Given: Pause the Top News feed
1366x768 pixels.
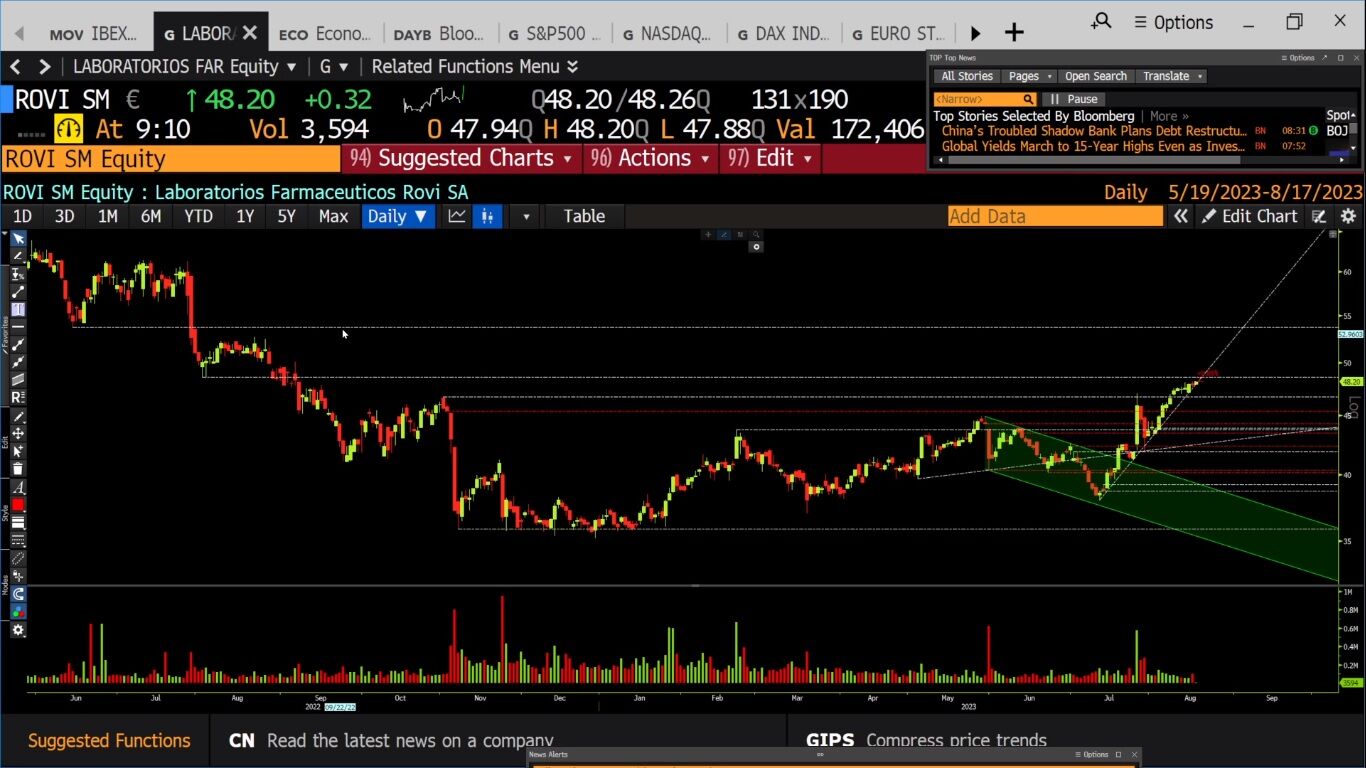Looking at the screenshot, I should tap(1073, 99).
